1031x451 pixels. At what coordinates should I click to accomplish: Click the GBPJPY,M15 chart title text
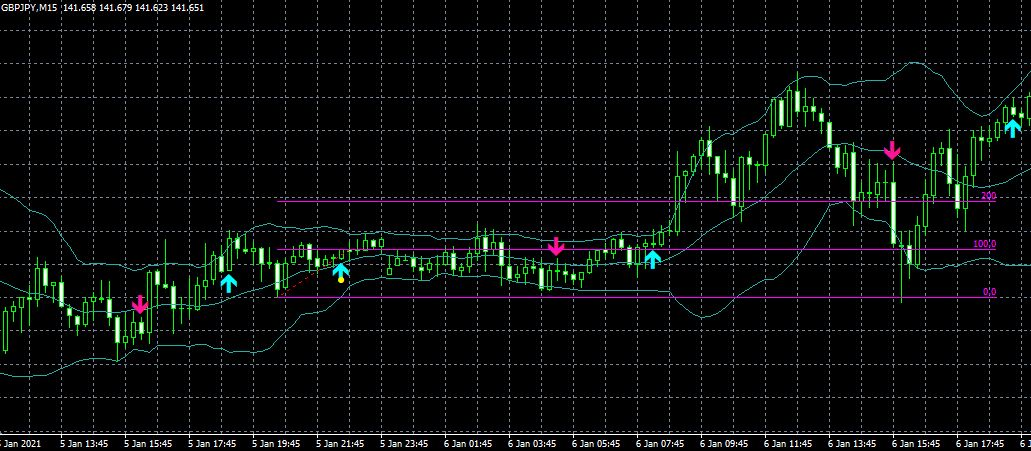click(x=29, y=7)
